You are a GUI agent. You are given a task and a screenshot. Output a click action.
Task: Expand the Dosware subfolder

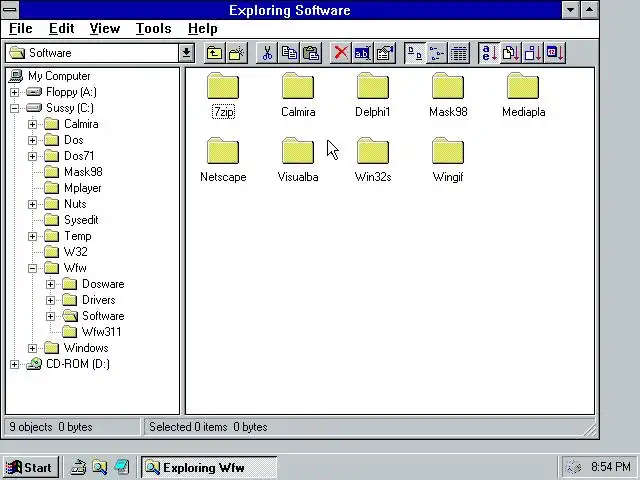pyautogui.click(x=50, y=284)
